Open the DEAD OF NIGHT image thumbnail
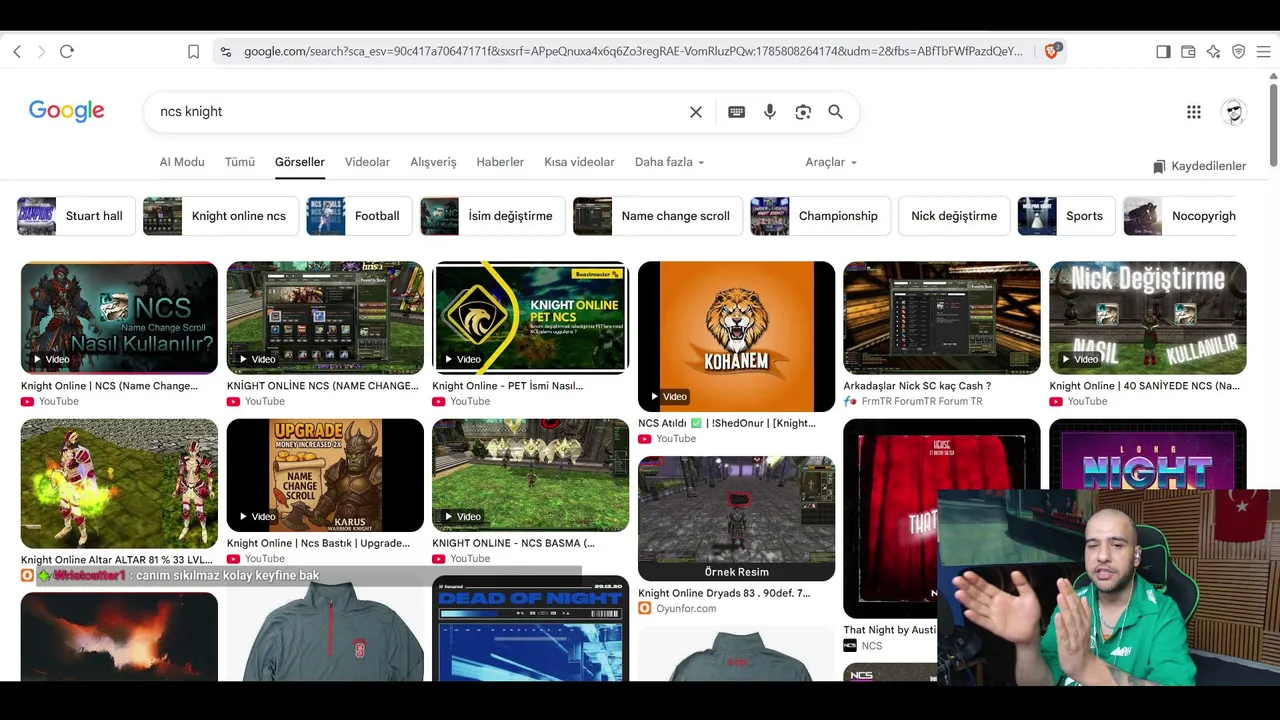This screenshot has height=720, width=1280. point(531,629)
